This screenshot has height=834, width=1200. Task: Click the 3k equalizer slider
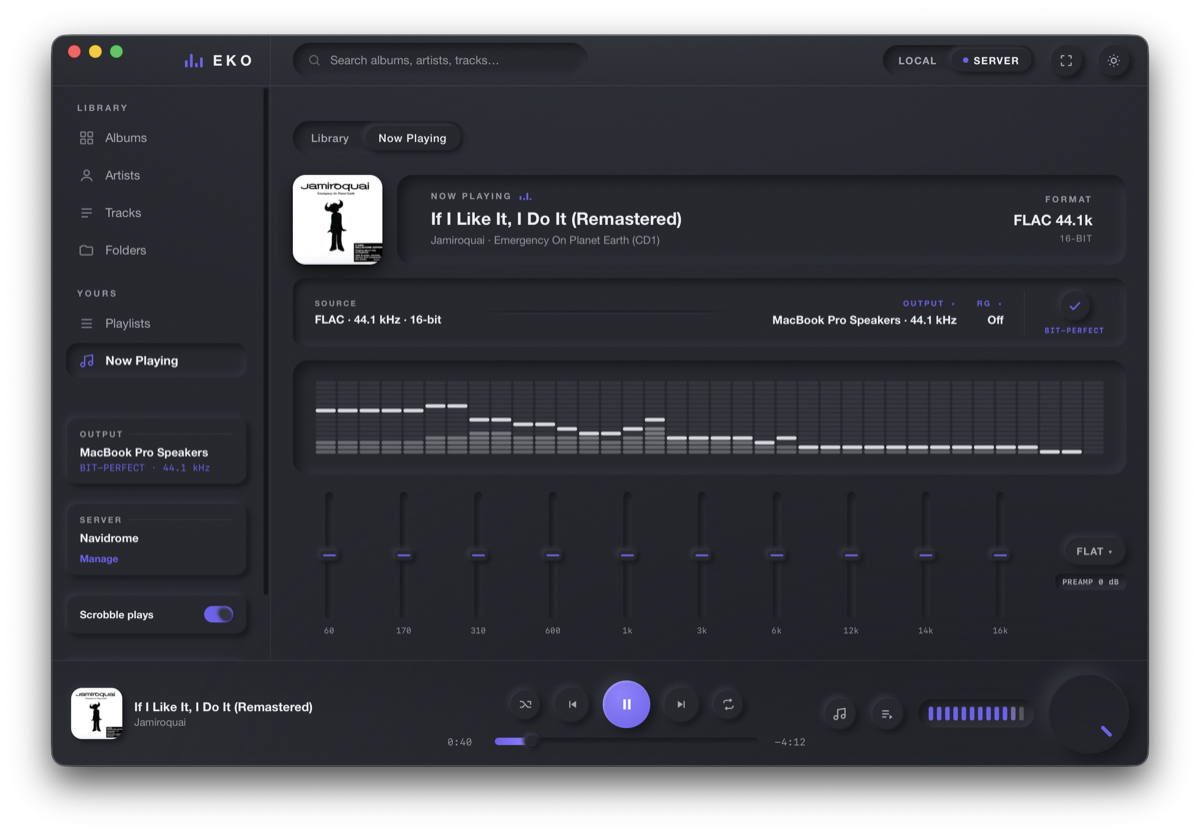(701, 555)
